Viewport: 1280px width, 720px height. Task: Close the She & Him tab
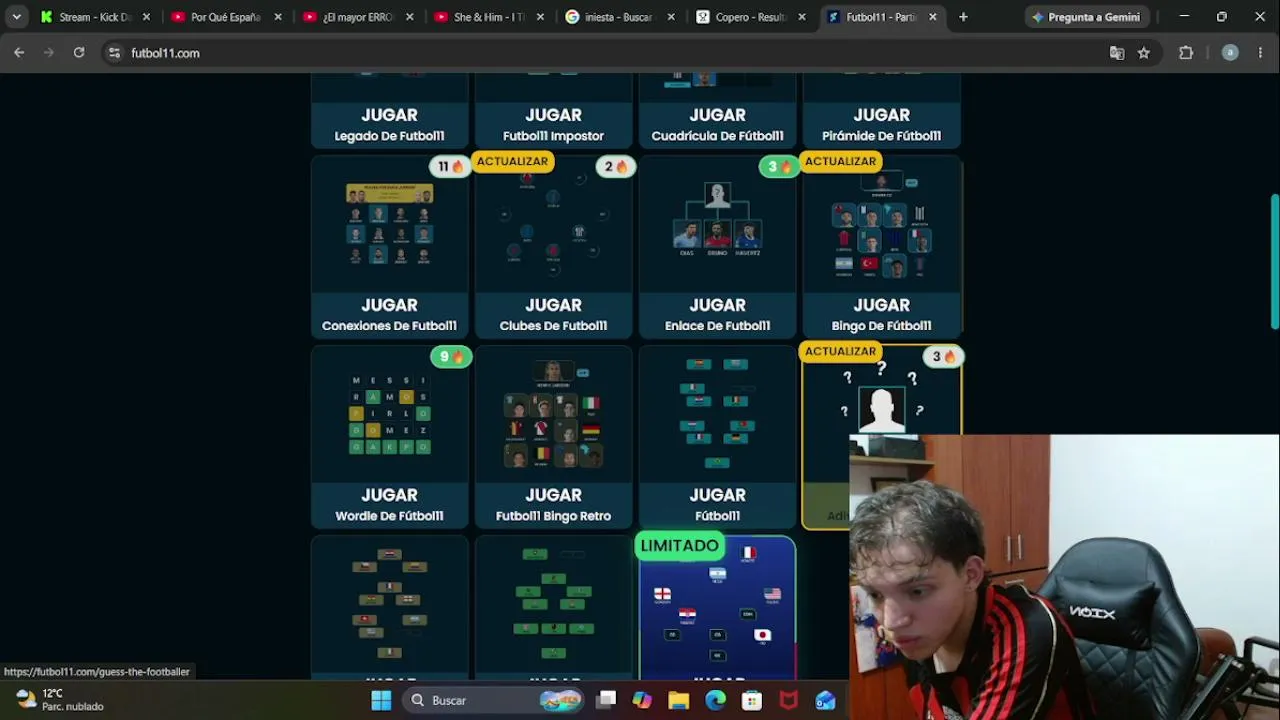(x=540, y=17)
